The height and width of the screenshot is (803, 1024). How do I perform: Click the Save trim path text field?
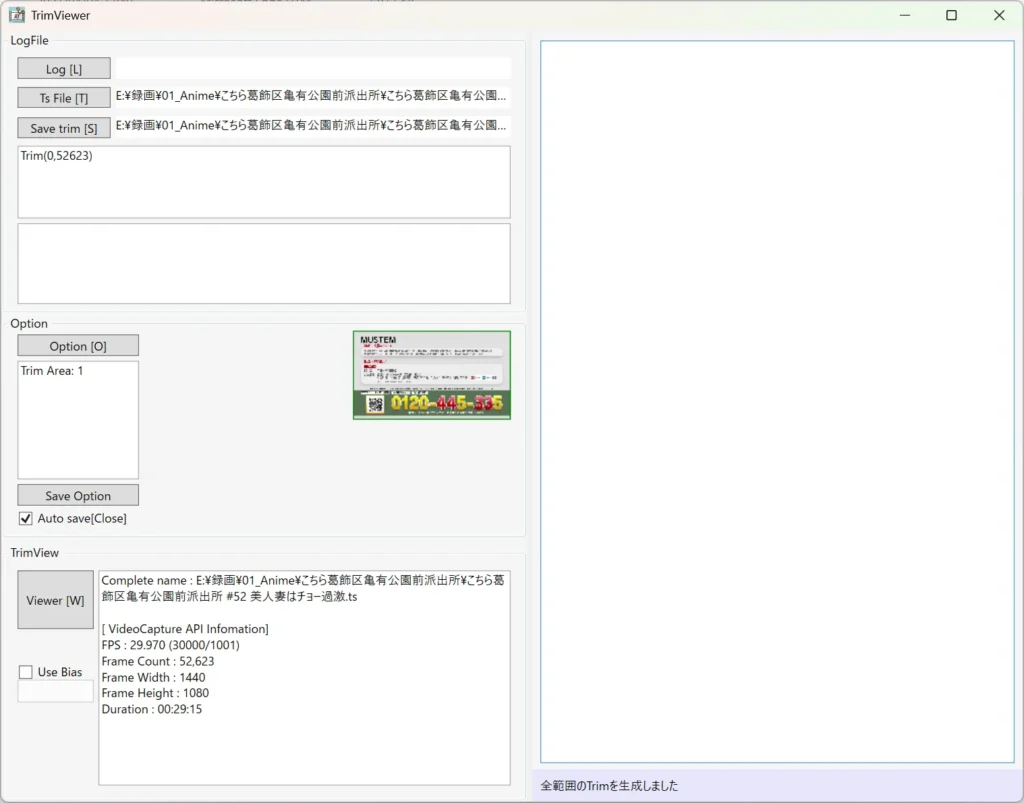(x=312, y=126)
